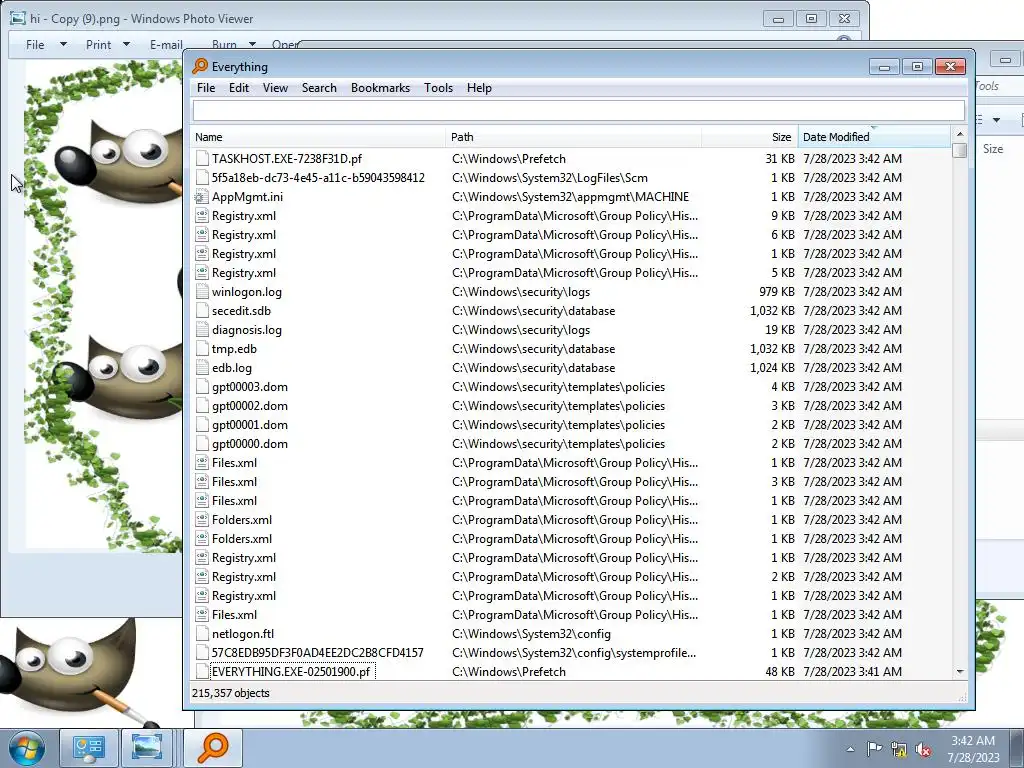Viewport: 1024px width, 768px height.
Task: Select the winlogon.log result
Action: 247,292
